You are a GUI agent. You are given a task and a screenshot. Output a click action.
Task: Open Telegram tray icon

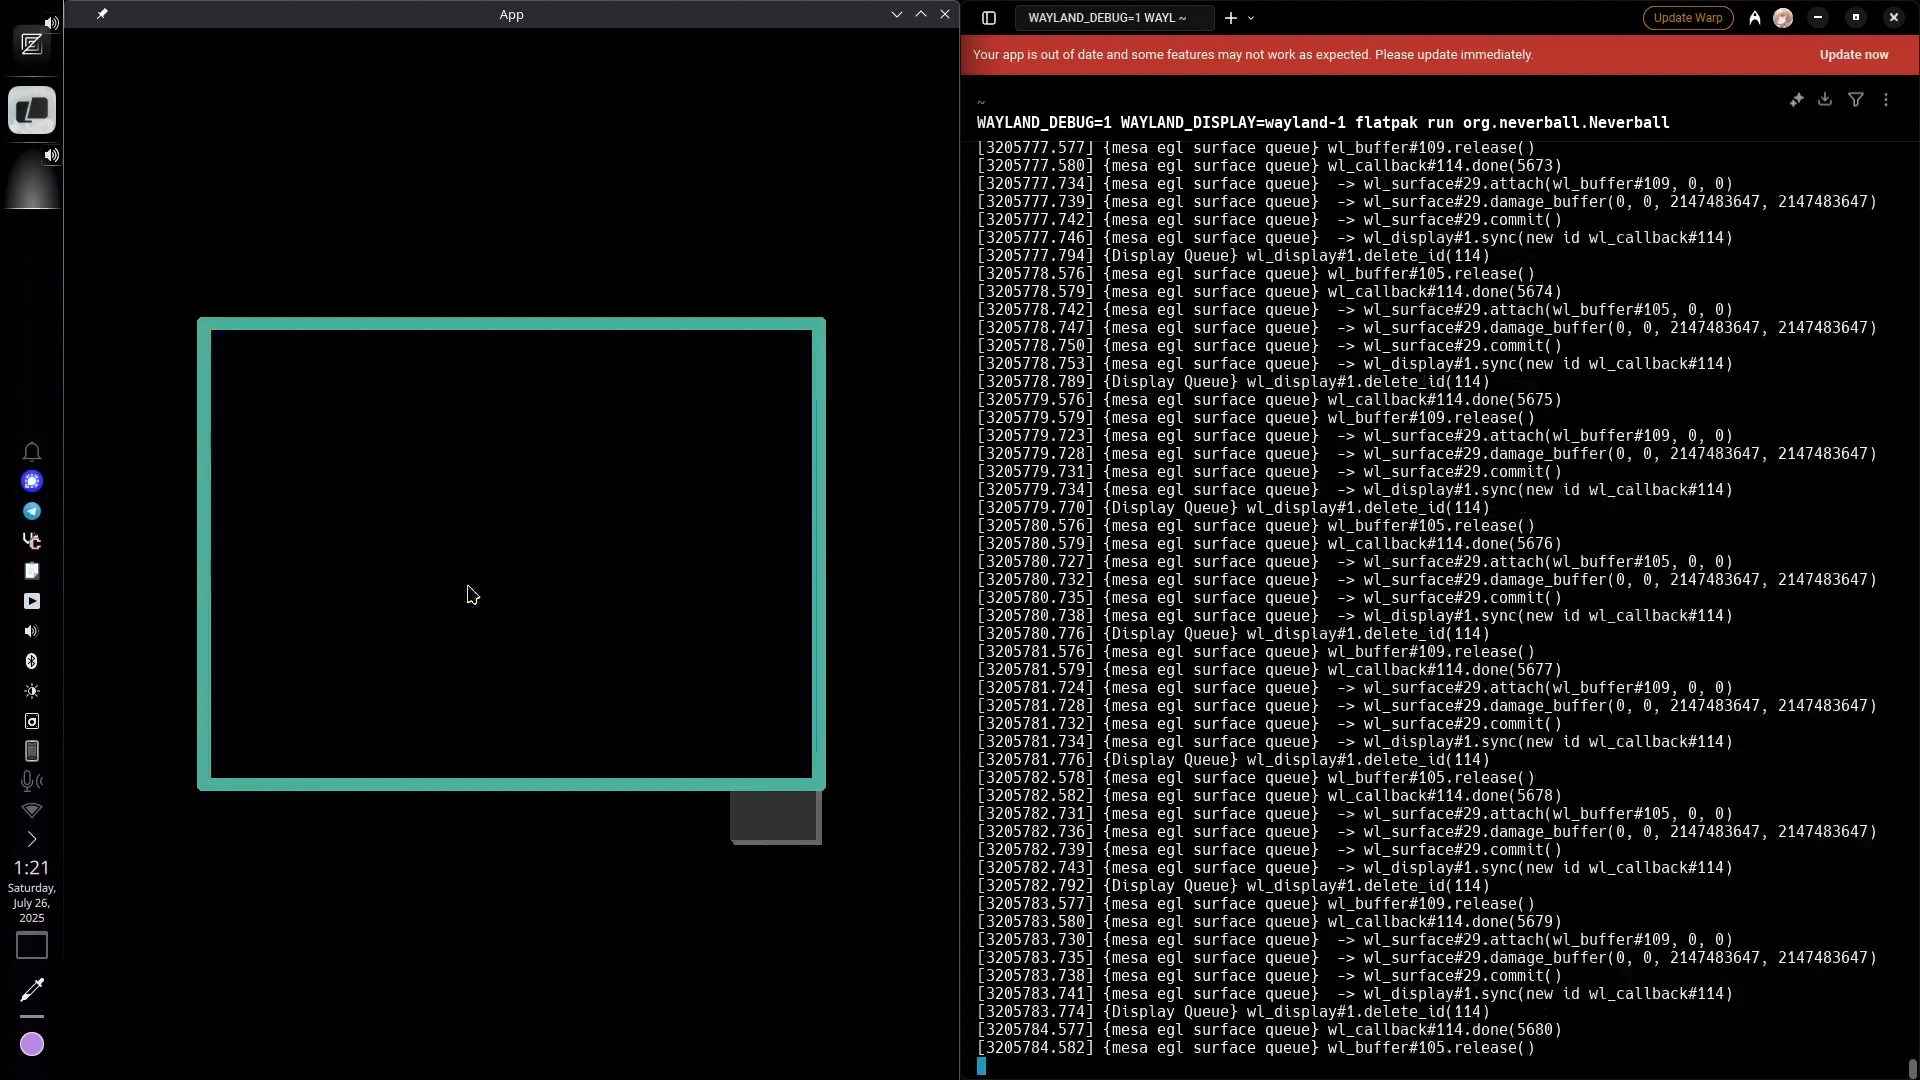coord(32,511)
